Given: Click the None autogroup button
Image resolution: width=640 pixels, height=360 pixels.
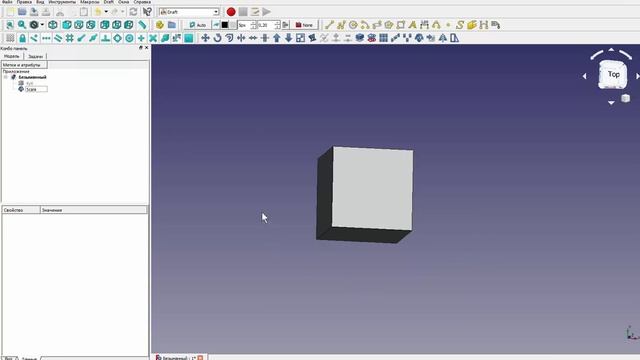Looking at the screenshot, I should (304, 25).
